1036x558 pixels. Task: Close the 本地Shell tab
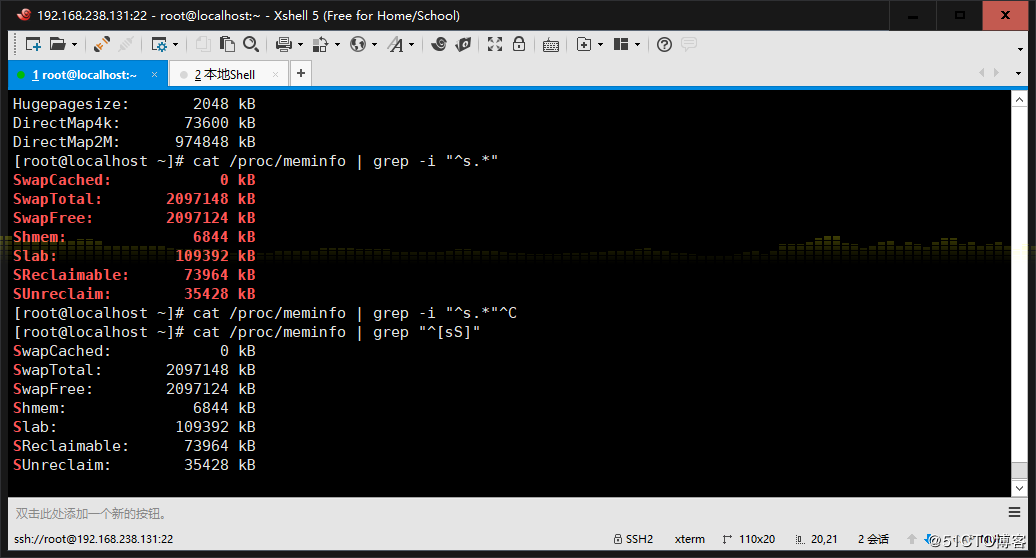pos(275,75)
